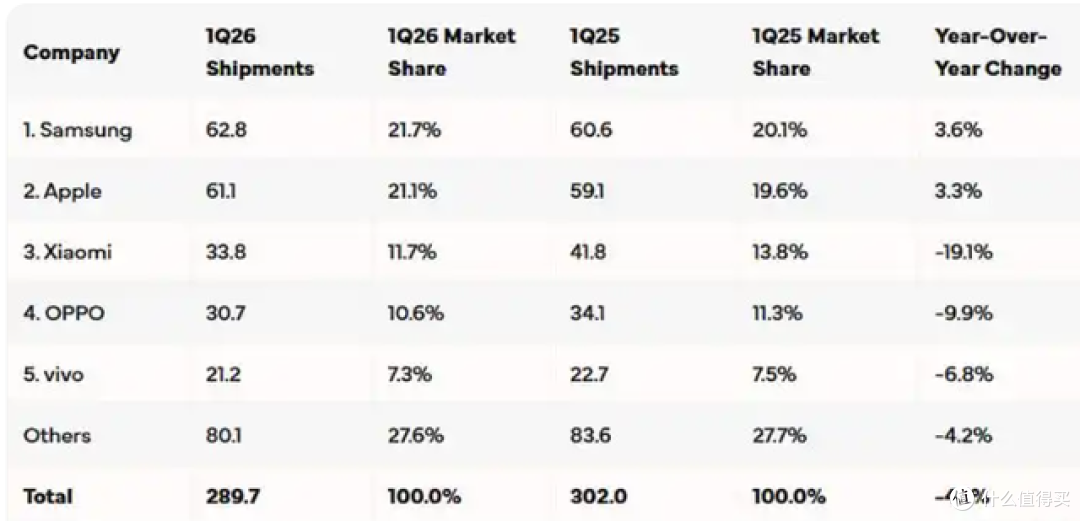Click Samsung's 62.8 shipments value
This screenshot has height=521, width=1080.
(226, 130)
